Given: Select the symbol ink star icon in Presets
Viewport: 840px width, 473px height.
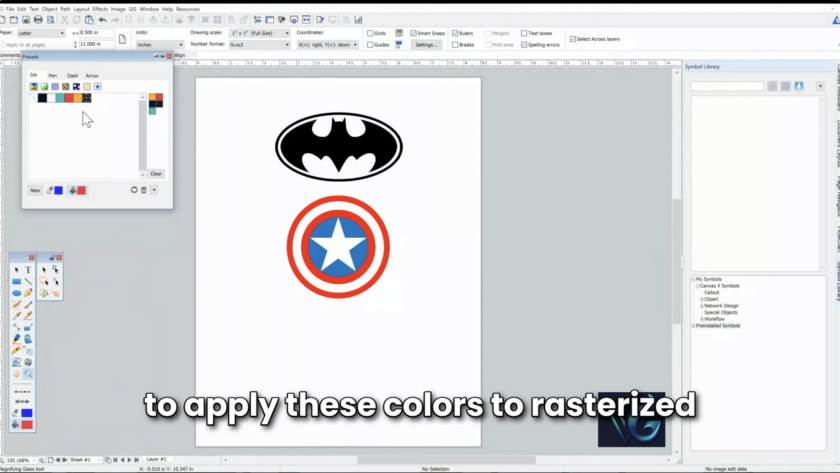Looking at the screenshot, I should coord(98,86).
